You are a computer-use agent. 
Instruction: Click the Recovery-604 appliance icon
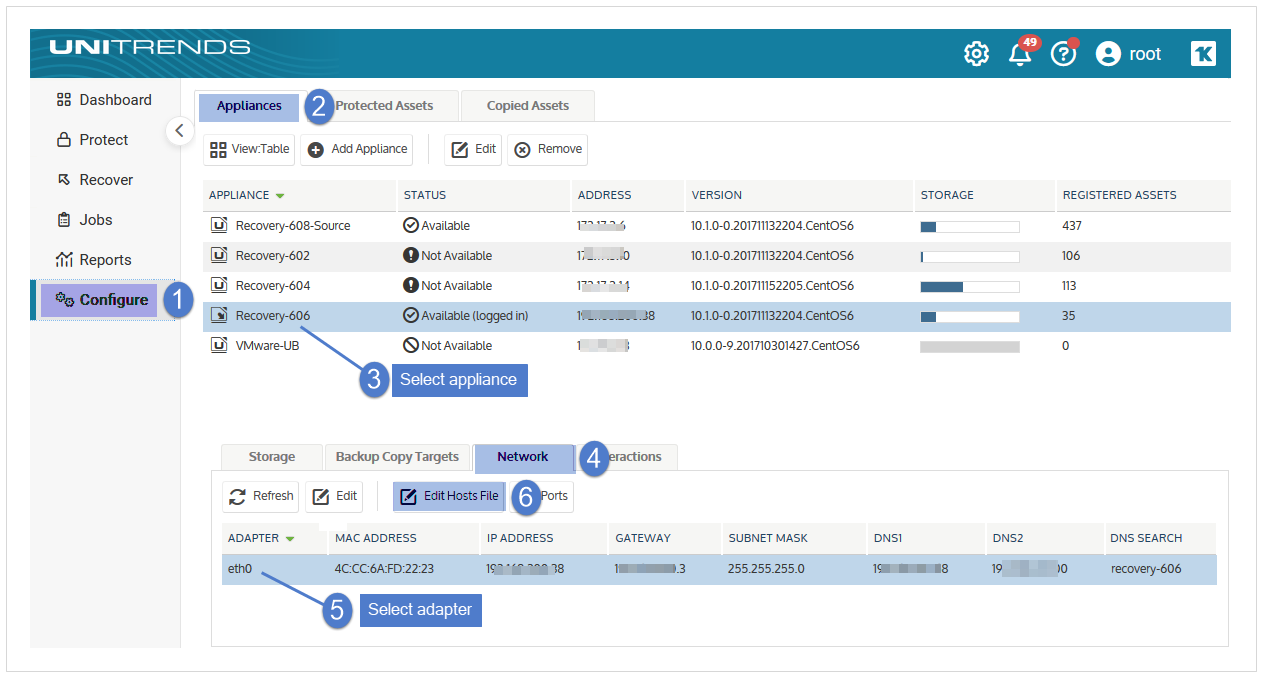[x=219, y=286]
